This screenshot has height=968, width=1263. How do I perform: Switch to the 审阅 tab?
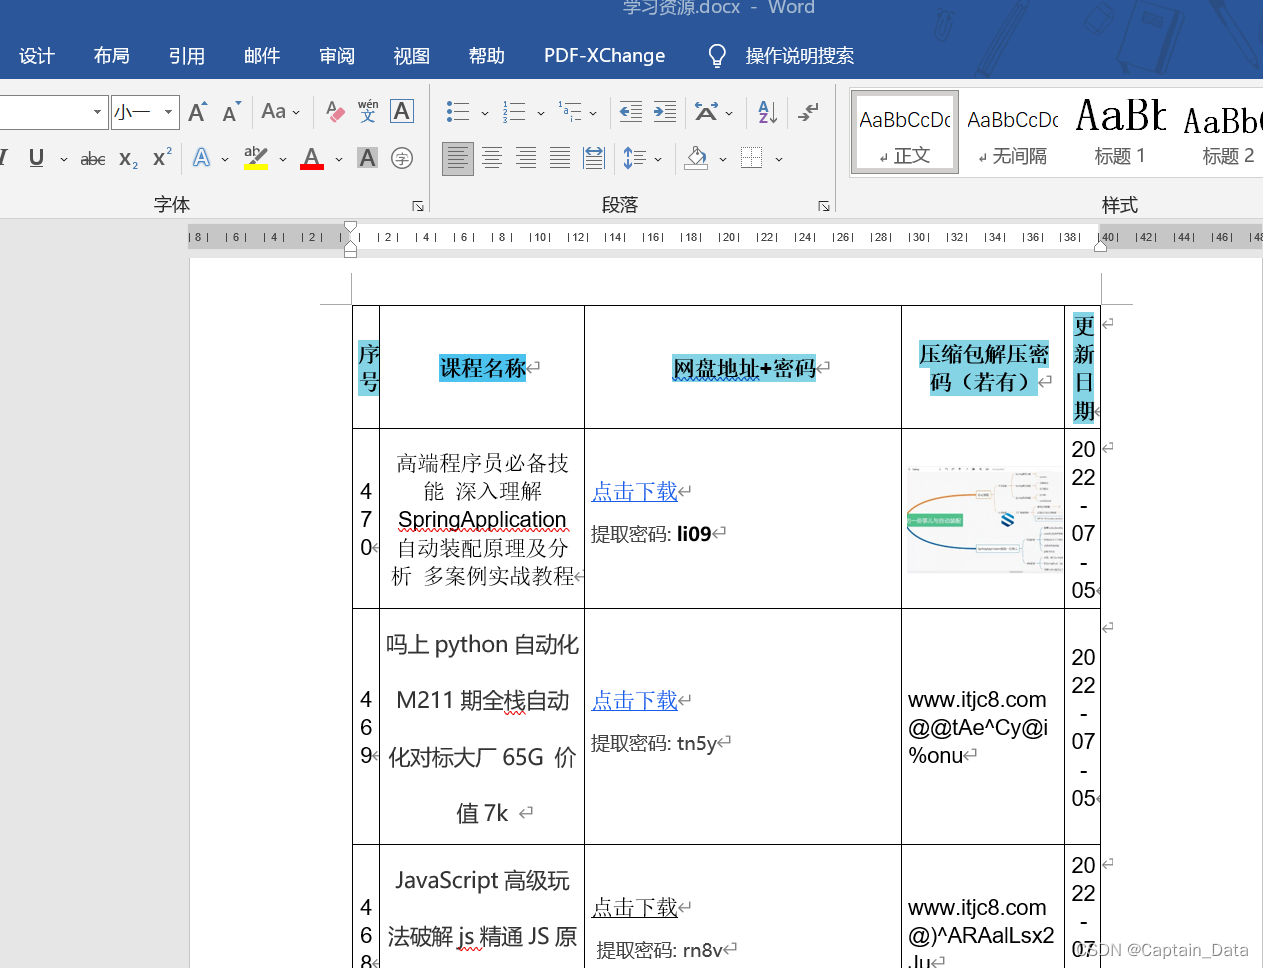pos(337,56)
